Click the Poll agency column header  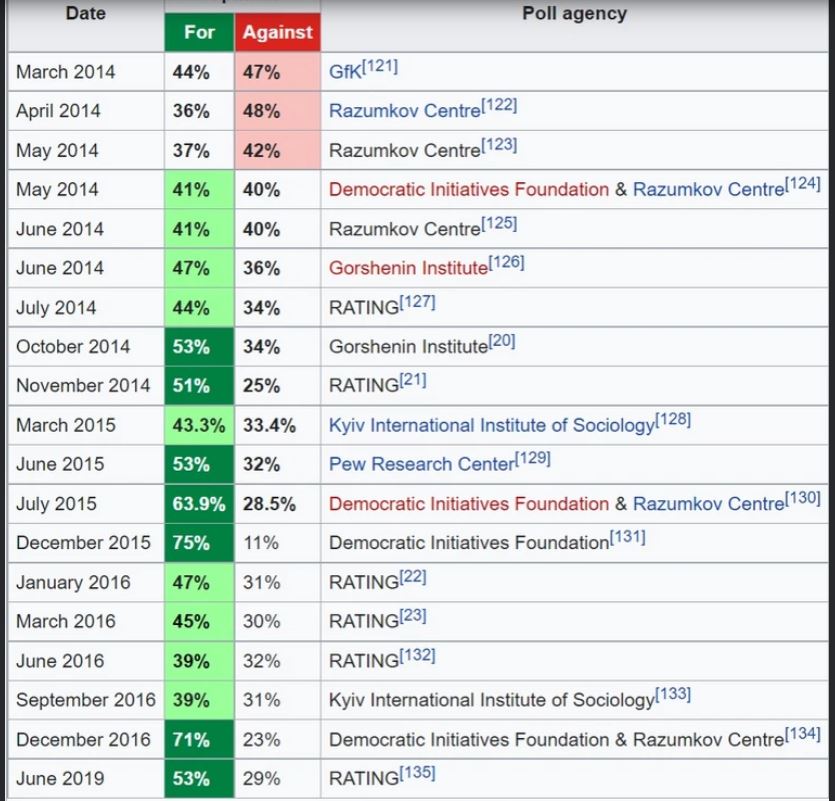[574, 14]
